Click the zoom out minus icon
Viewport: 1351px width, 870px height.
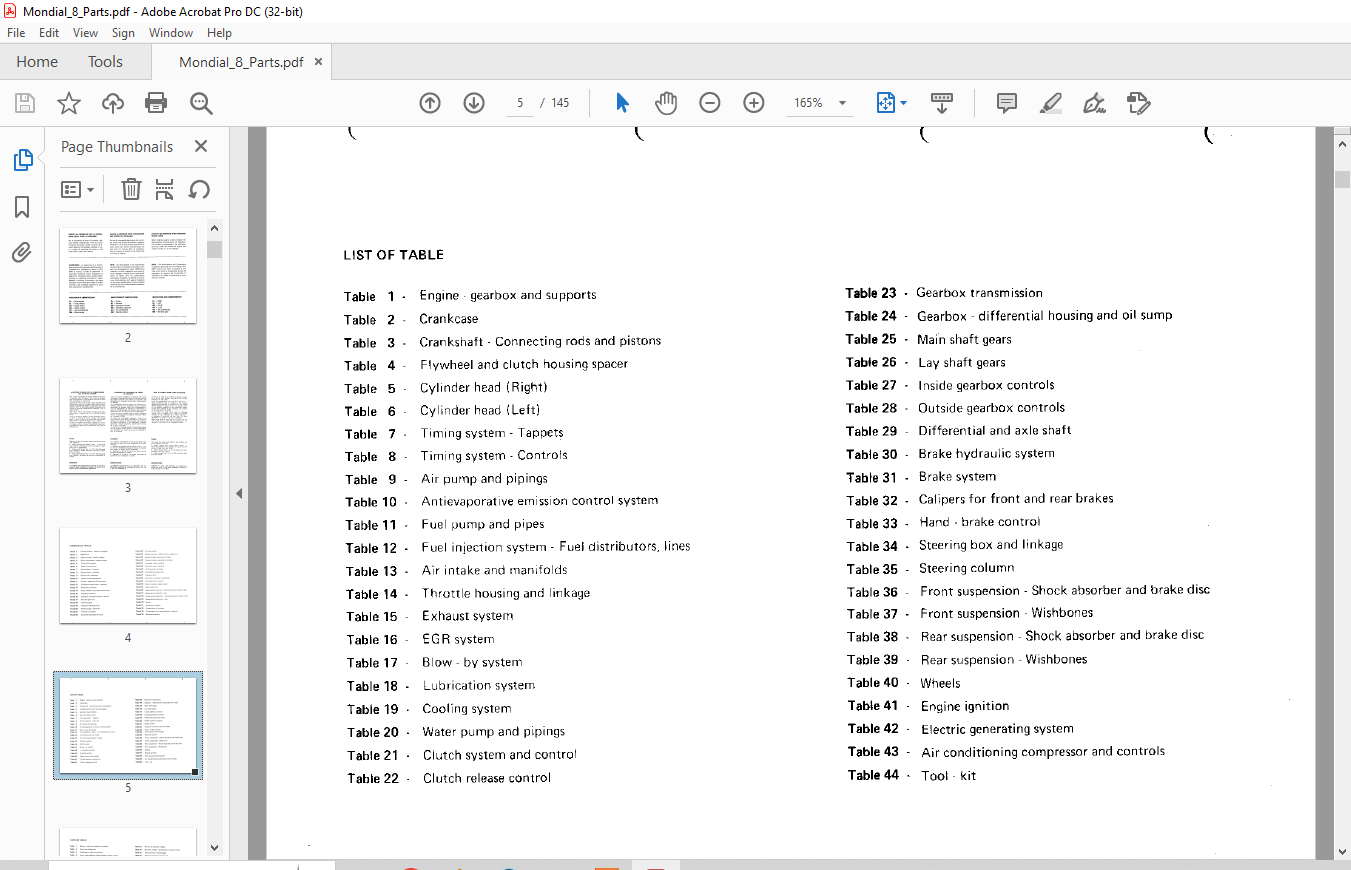click(x=710, y=103)
